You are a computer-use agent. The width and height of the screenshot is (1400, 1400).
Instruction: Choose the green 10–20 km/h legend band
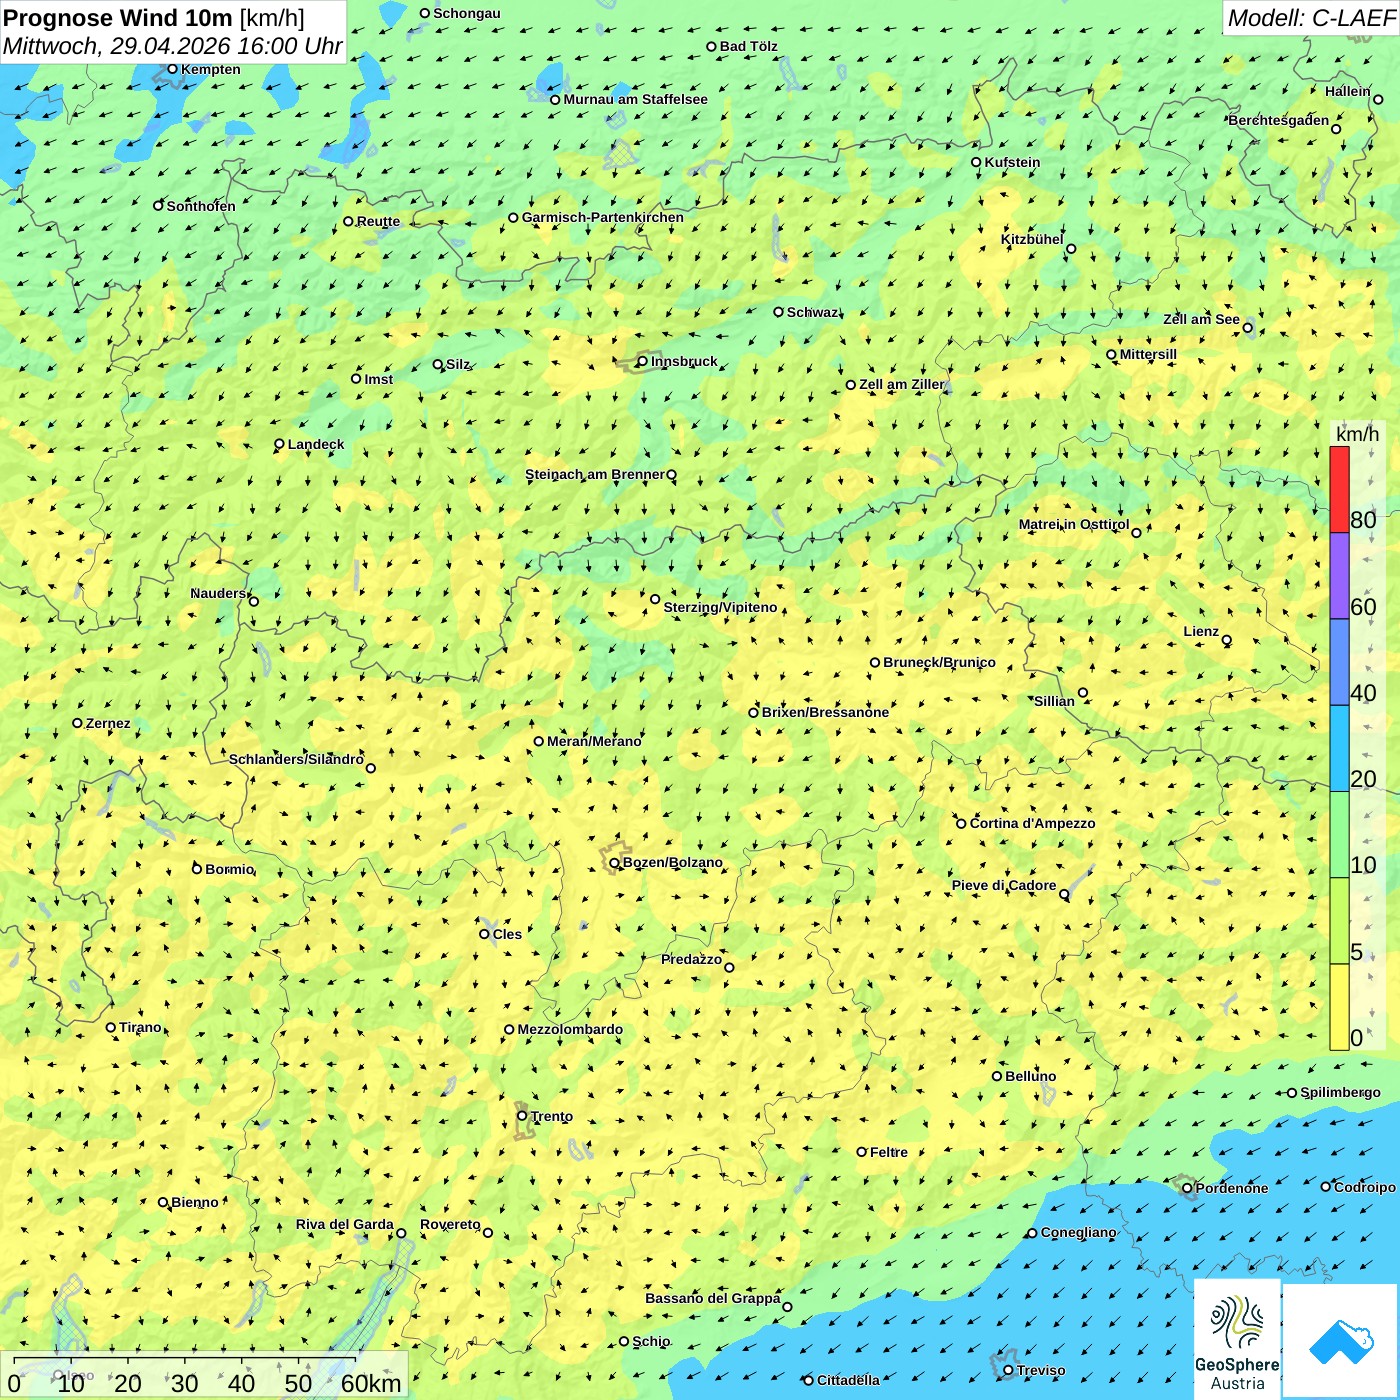(x=1339, y=835)
